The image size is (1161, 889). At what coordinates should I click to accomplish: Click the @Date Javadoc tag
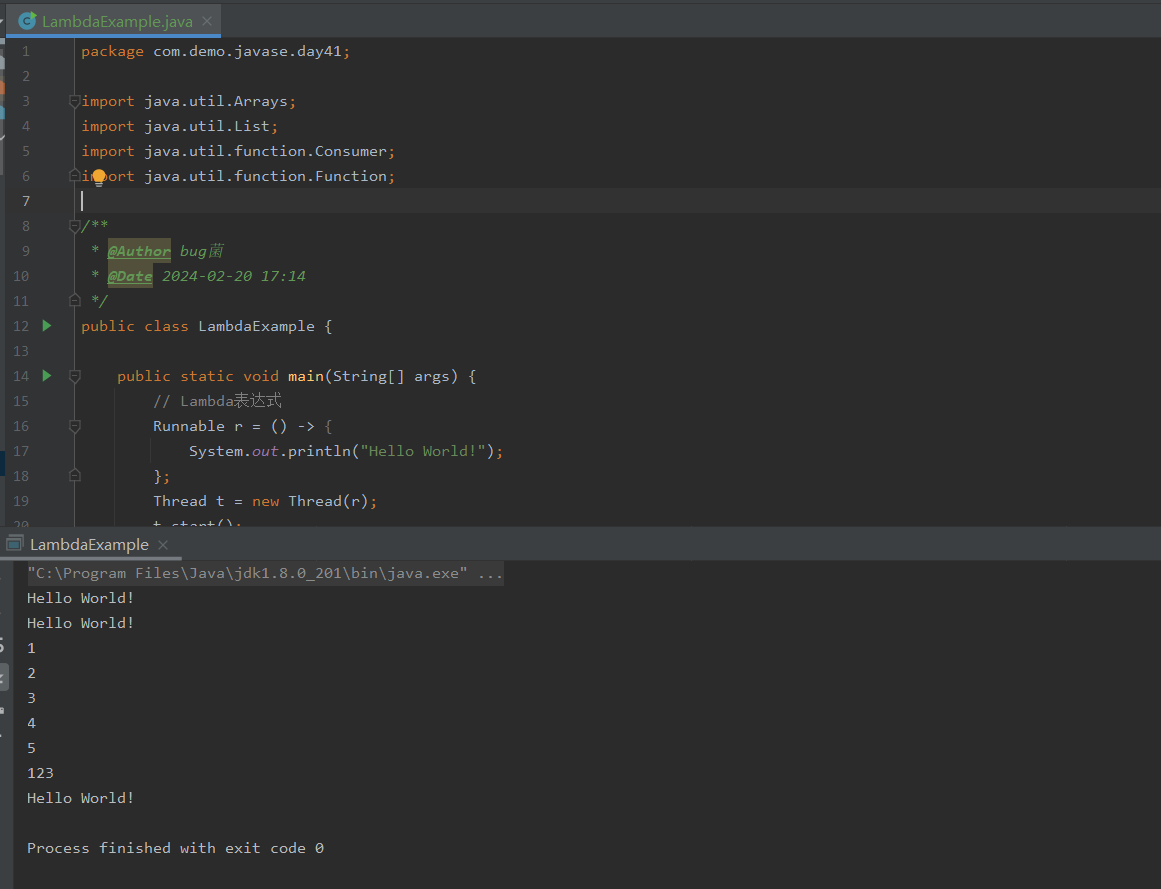coord(130,276)
